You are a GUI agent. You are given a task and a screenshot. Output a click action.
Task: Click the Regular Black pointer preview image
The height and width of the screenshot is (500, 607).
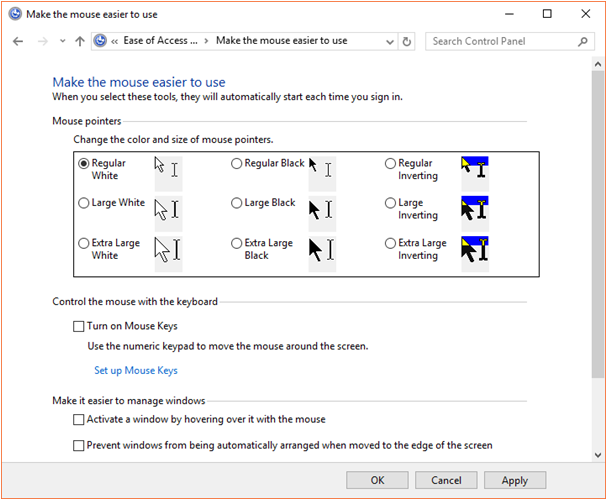pos(320,169)
